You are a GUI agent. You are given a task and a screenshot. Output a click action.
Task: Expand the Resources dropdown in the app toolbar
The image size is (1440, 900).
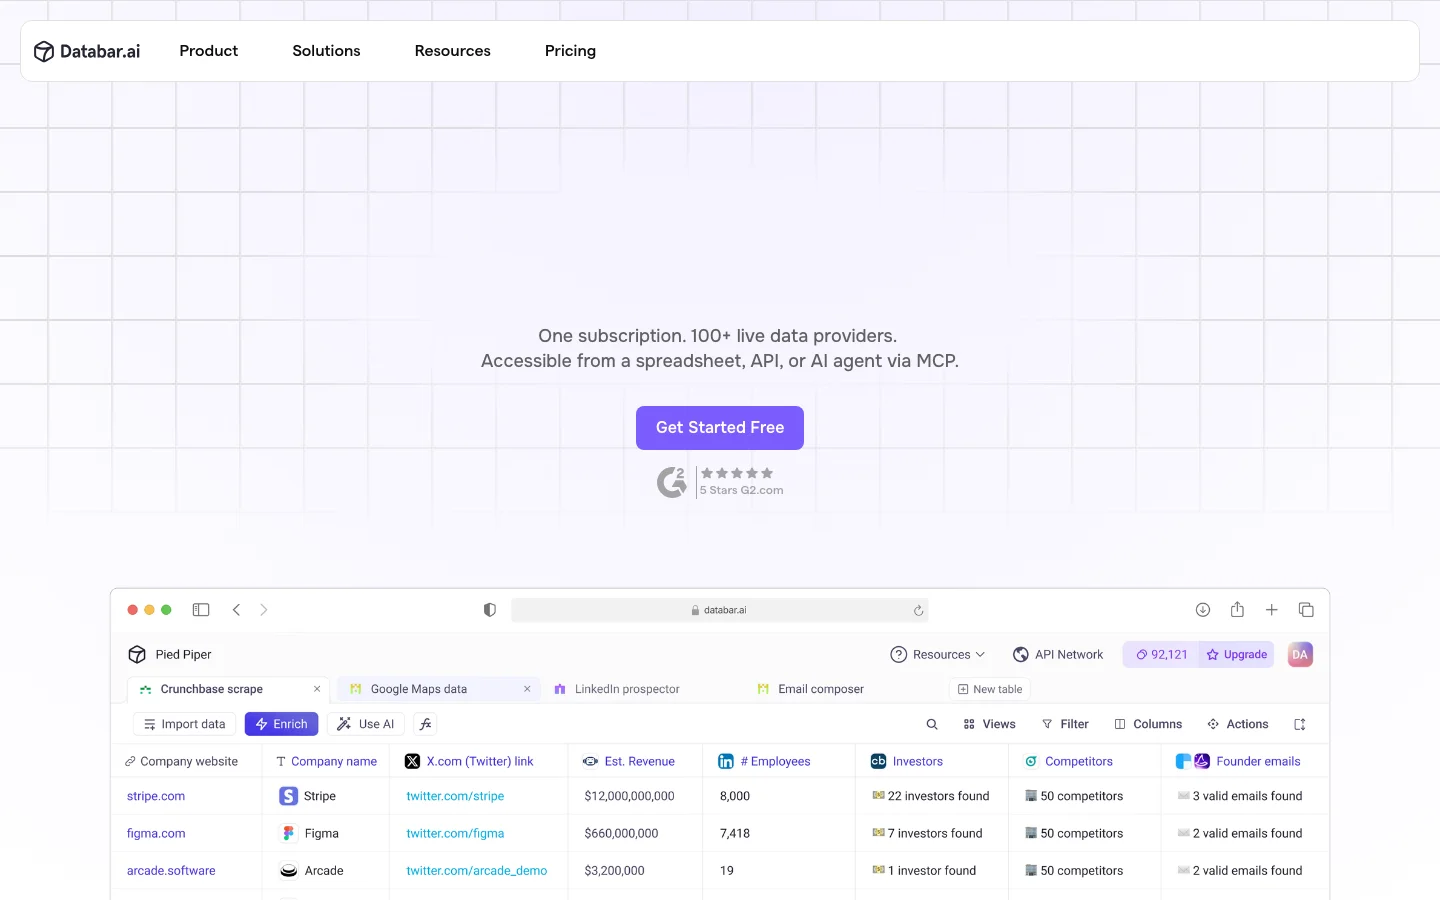point(938,655)
